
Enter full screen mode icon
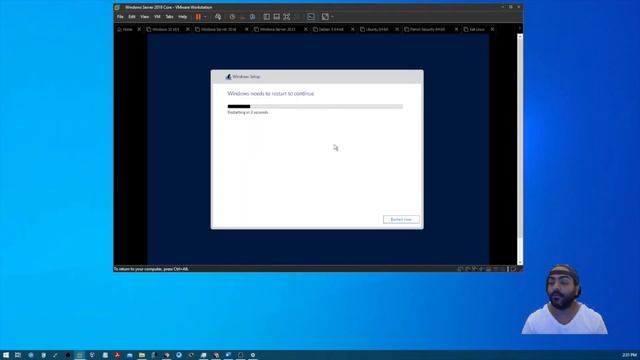(287, 17)
